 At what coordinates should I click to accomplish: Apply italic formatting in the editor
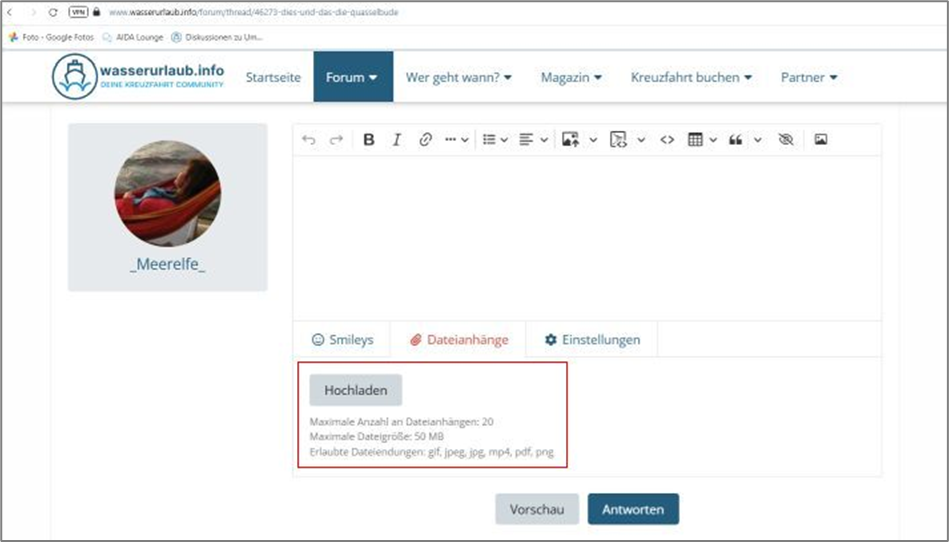click(x=397, y=140)
